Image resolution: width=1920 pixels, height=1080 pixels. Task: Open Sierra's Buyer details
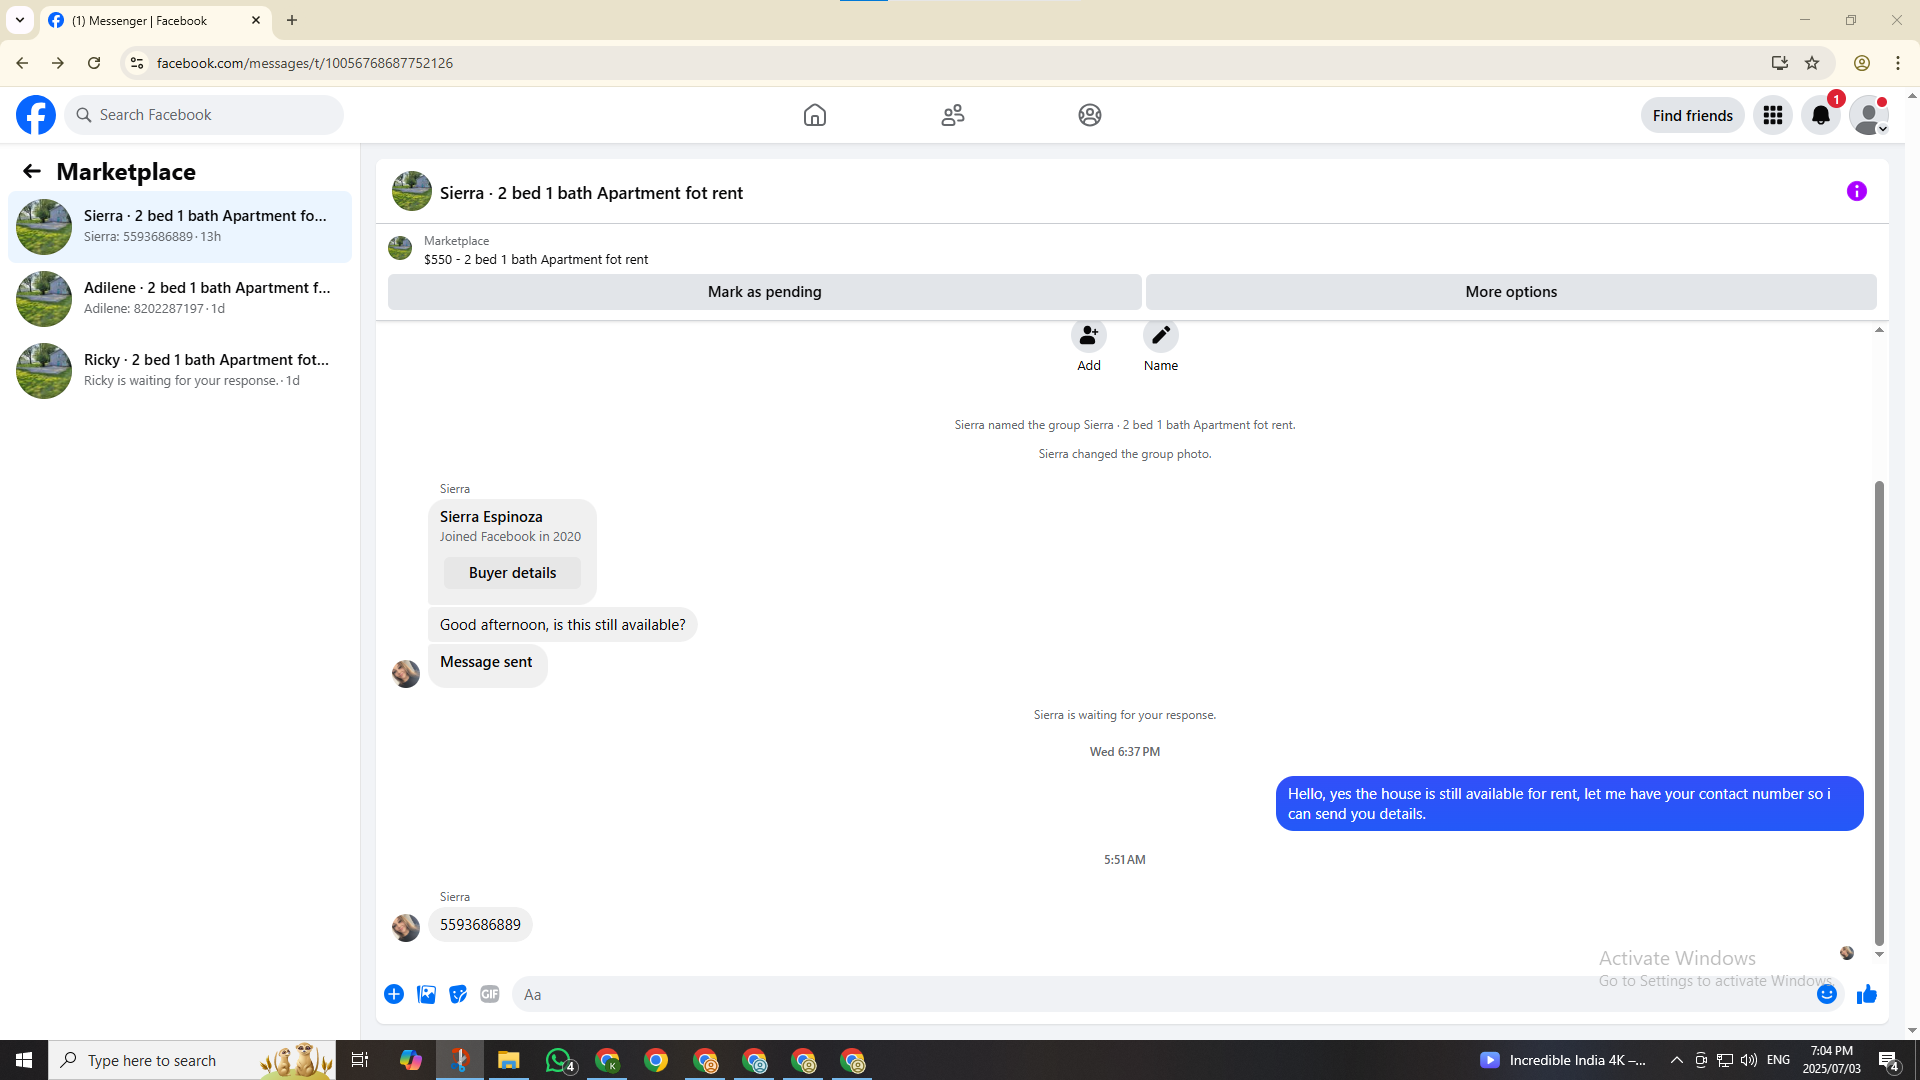pos(512,573)
